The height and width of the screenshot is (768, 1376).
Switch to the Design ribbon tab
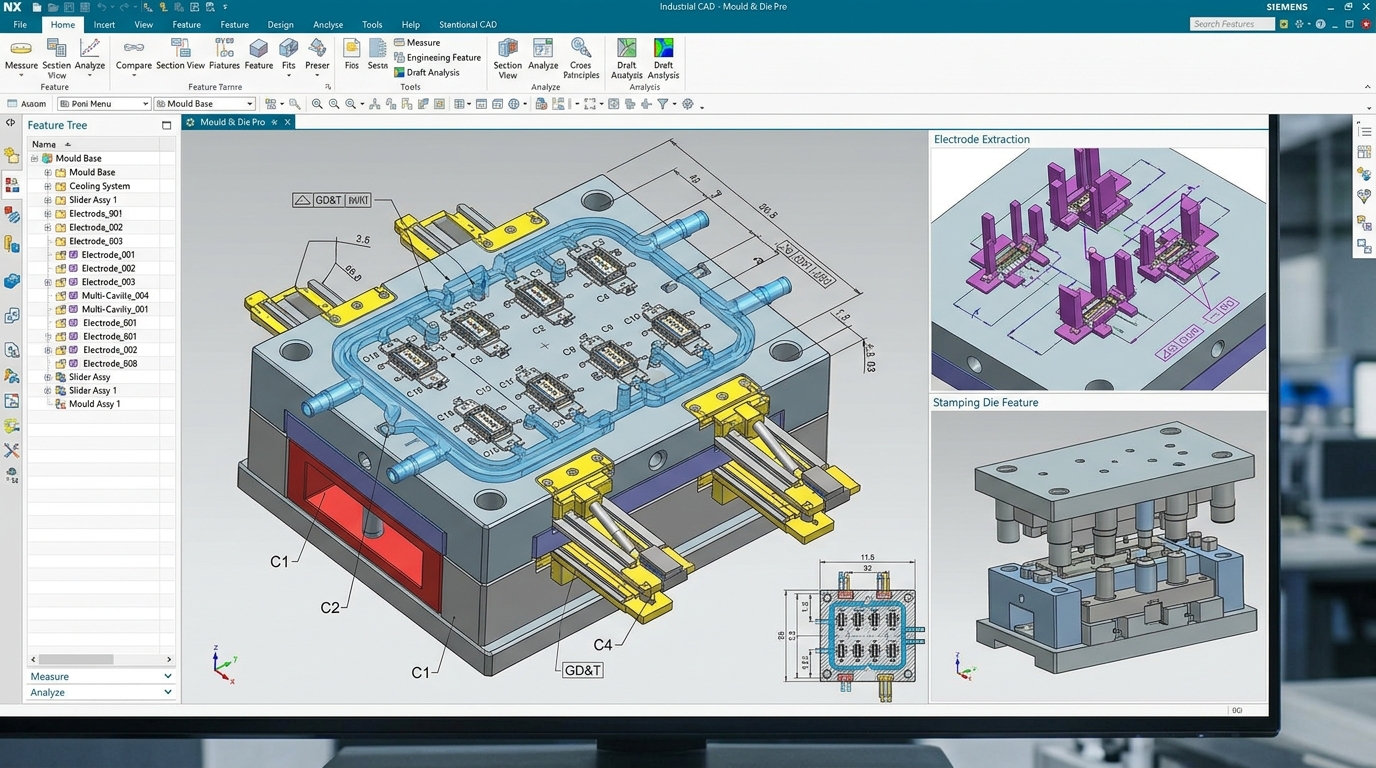[x=281, y=24]
